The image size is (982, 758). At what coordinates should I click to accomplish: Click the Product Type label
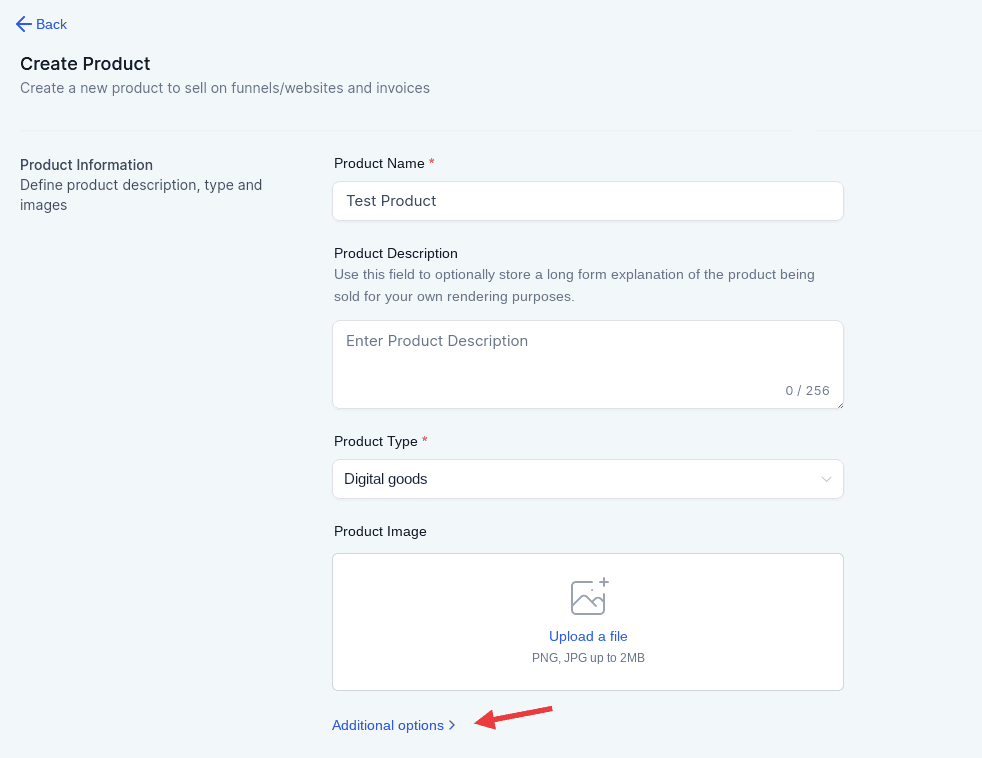375,442
